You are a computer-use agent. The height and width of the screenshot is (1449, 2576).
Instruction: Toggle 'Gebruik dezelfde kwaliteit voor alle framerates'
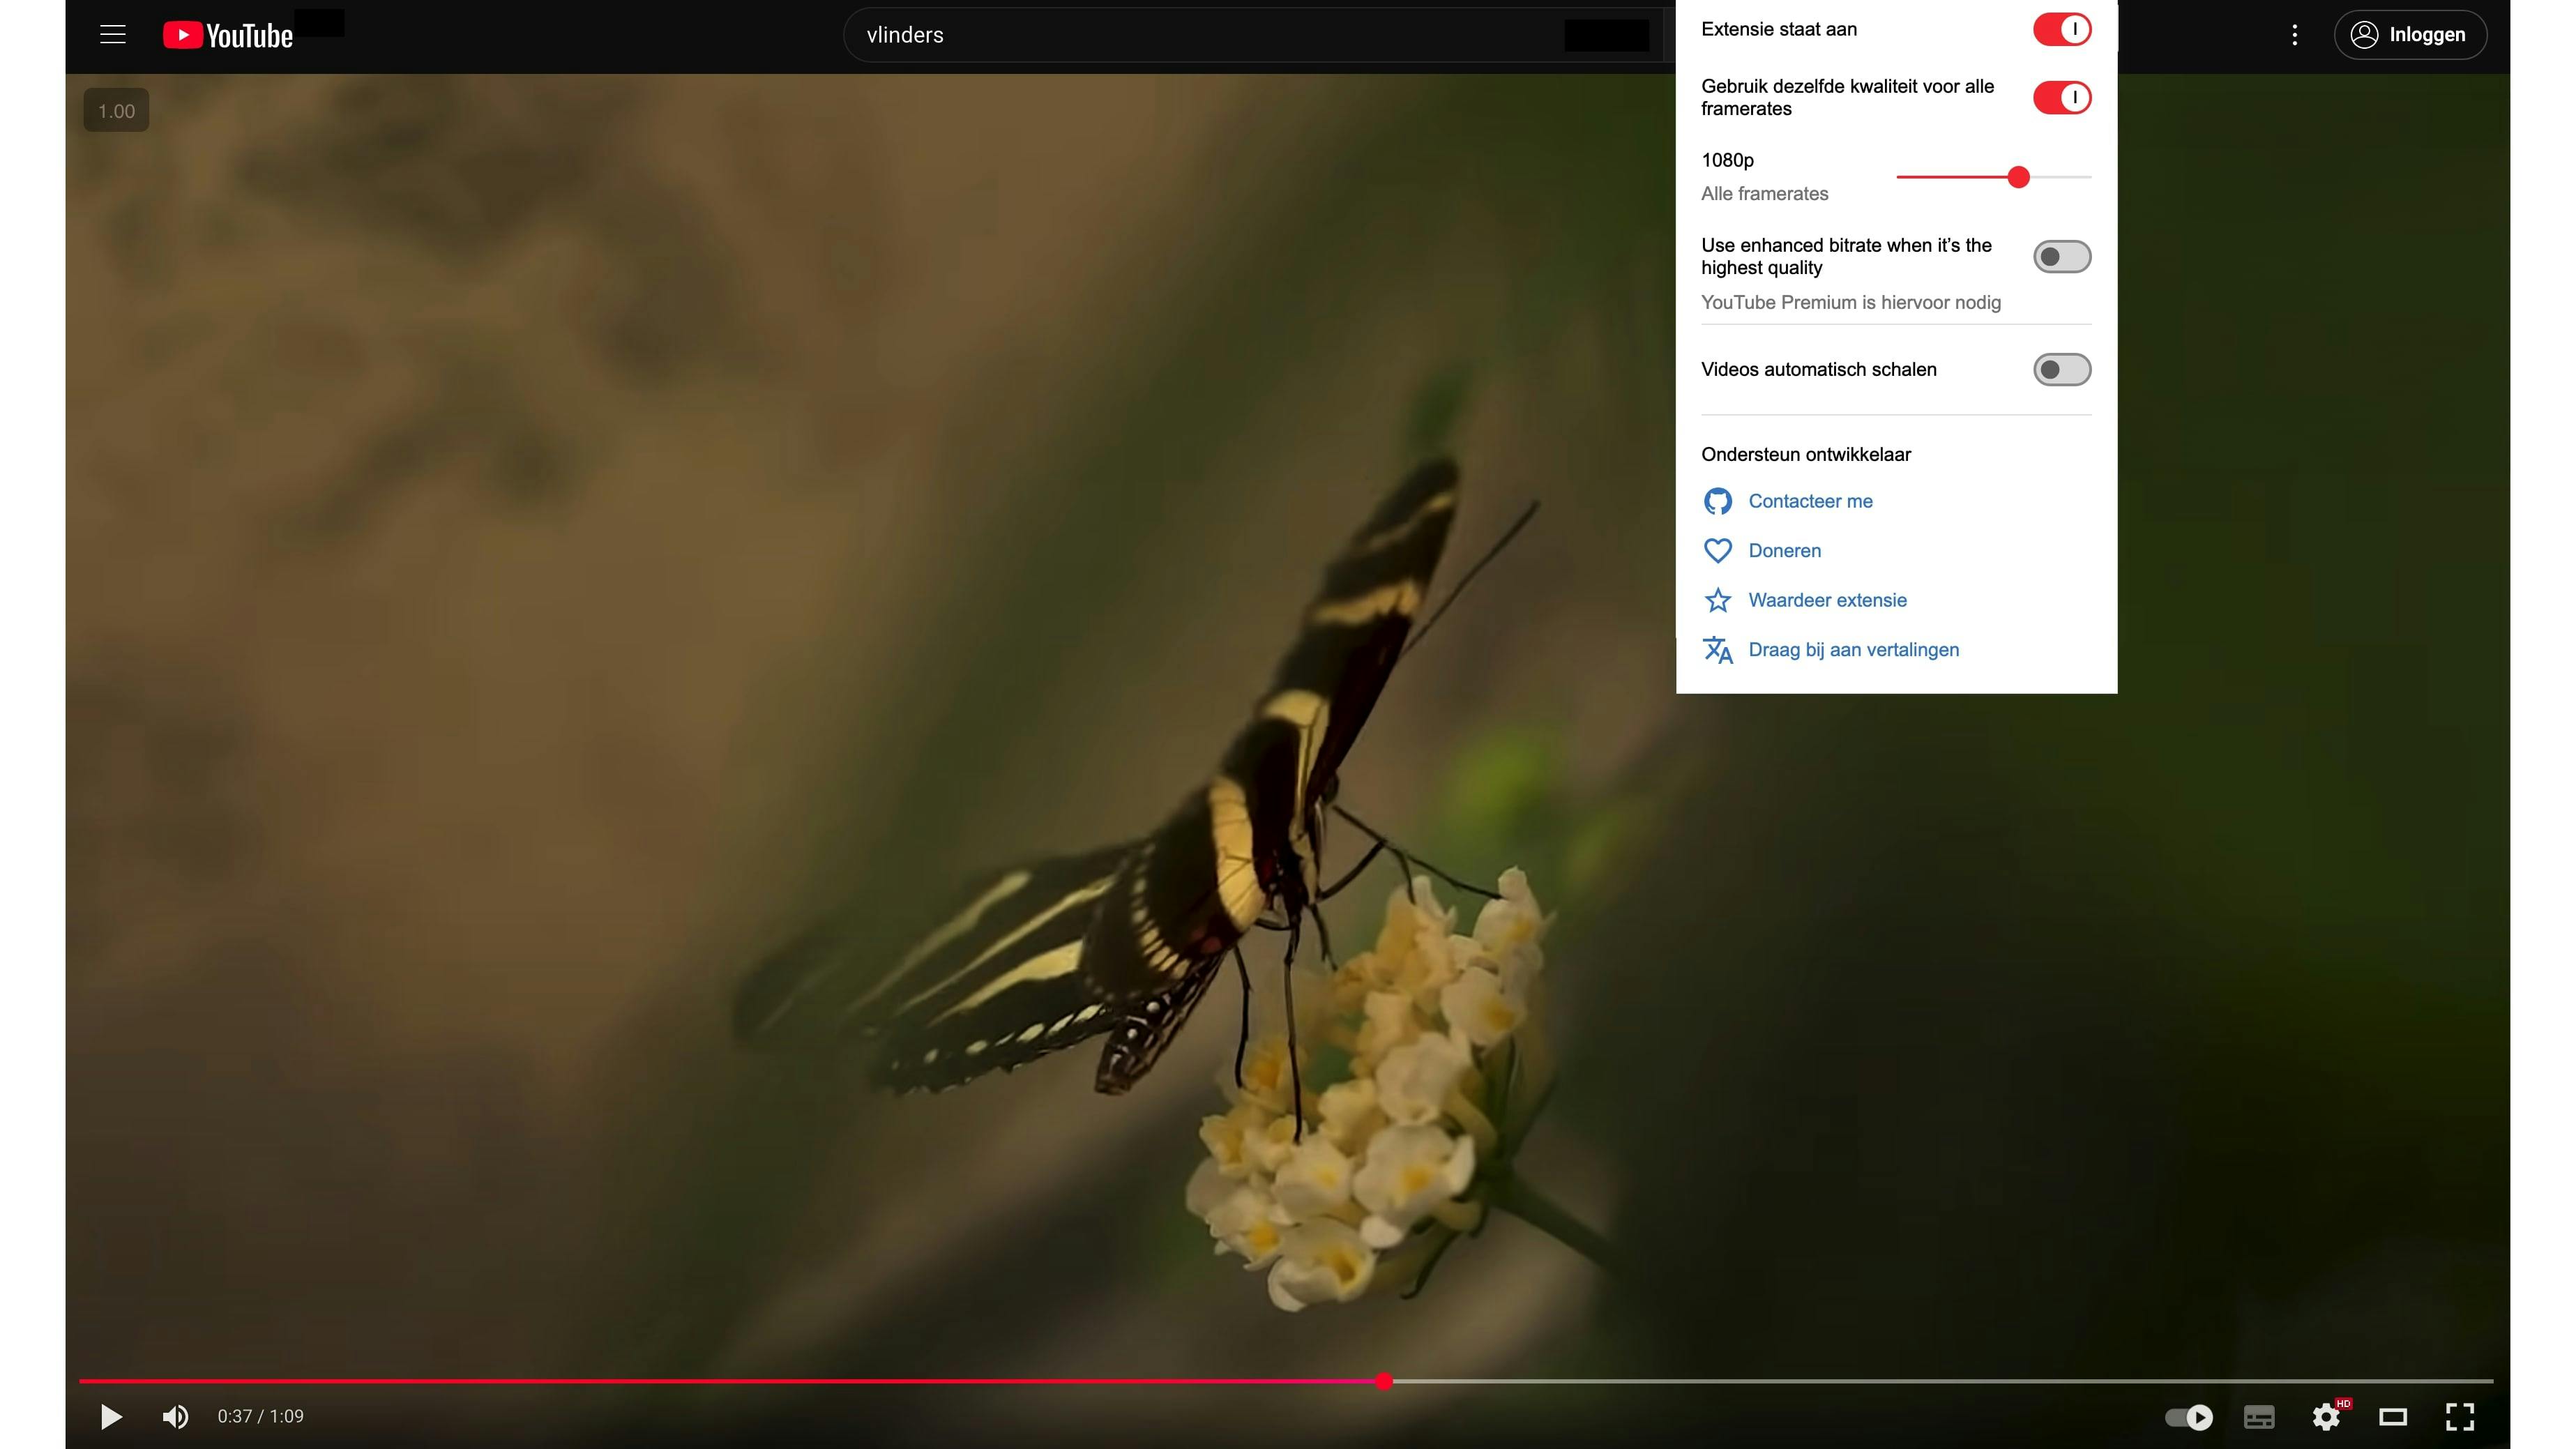(x=2061, y=98)
